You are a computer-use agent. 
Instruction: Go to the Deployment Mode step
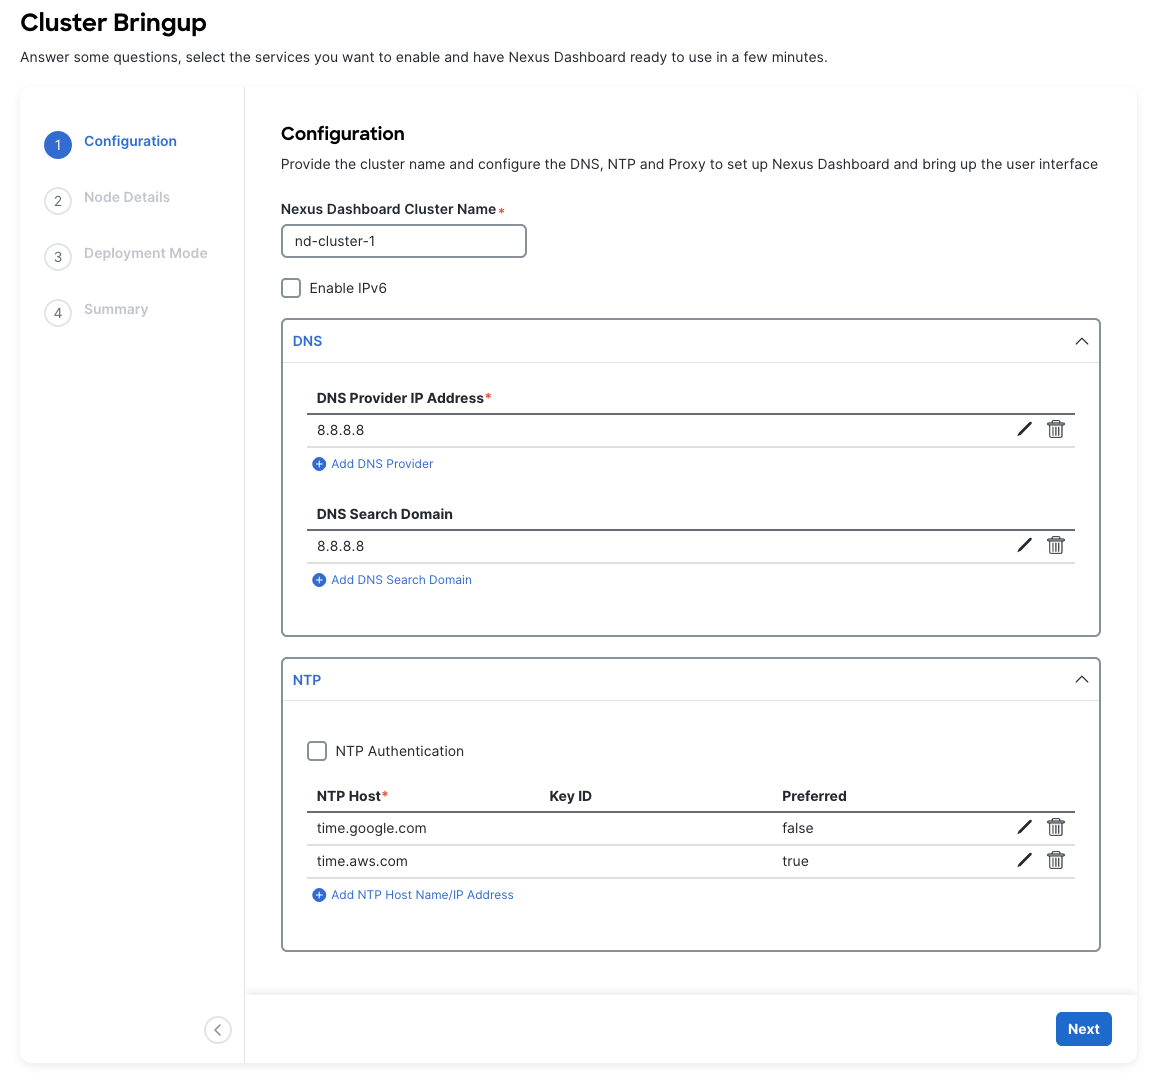click(x=145, y=253)
